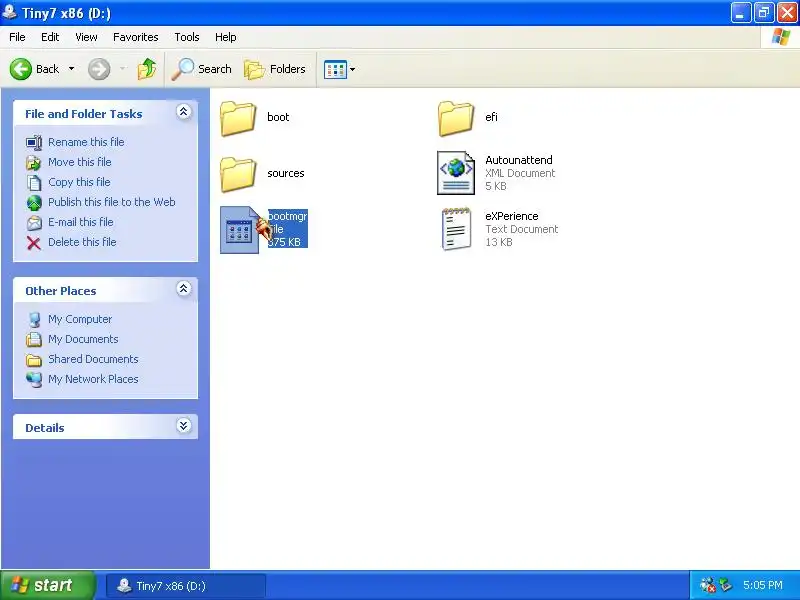Click the Publish to Web globe icon

34,203
